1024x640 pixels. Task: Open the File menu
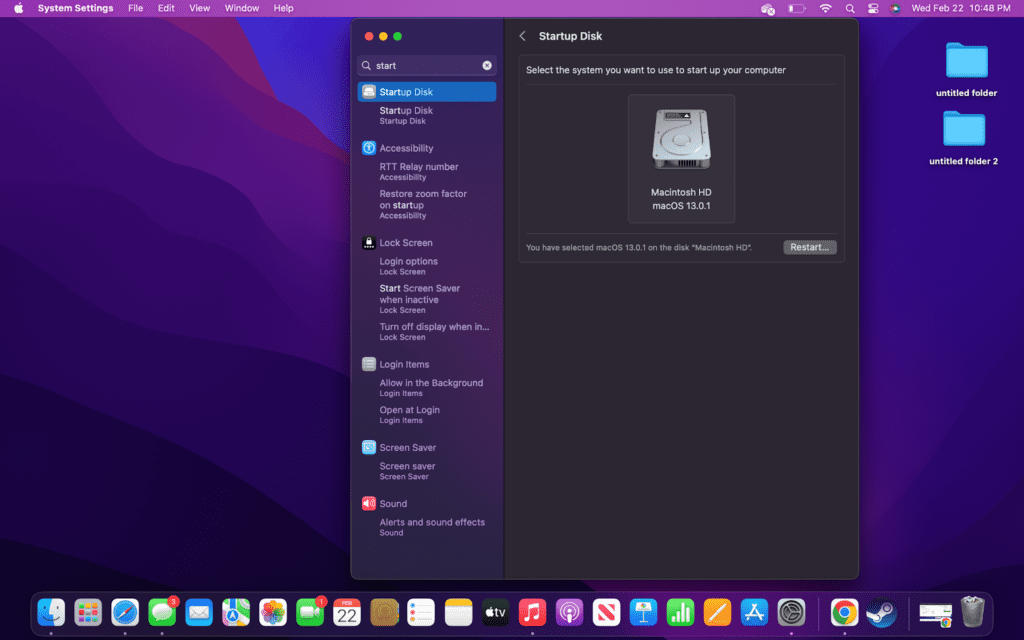[x=135, y=8]
